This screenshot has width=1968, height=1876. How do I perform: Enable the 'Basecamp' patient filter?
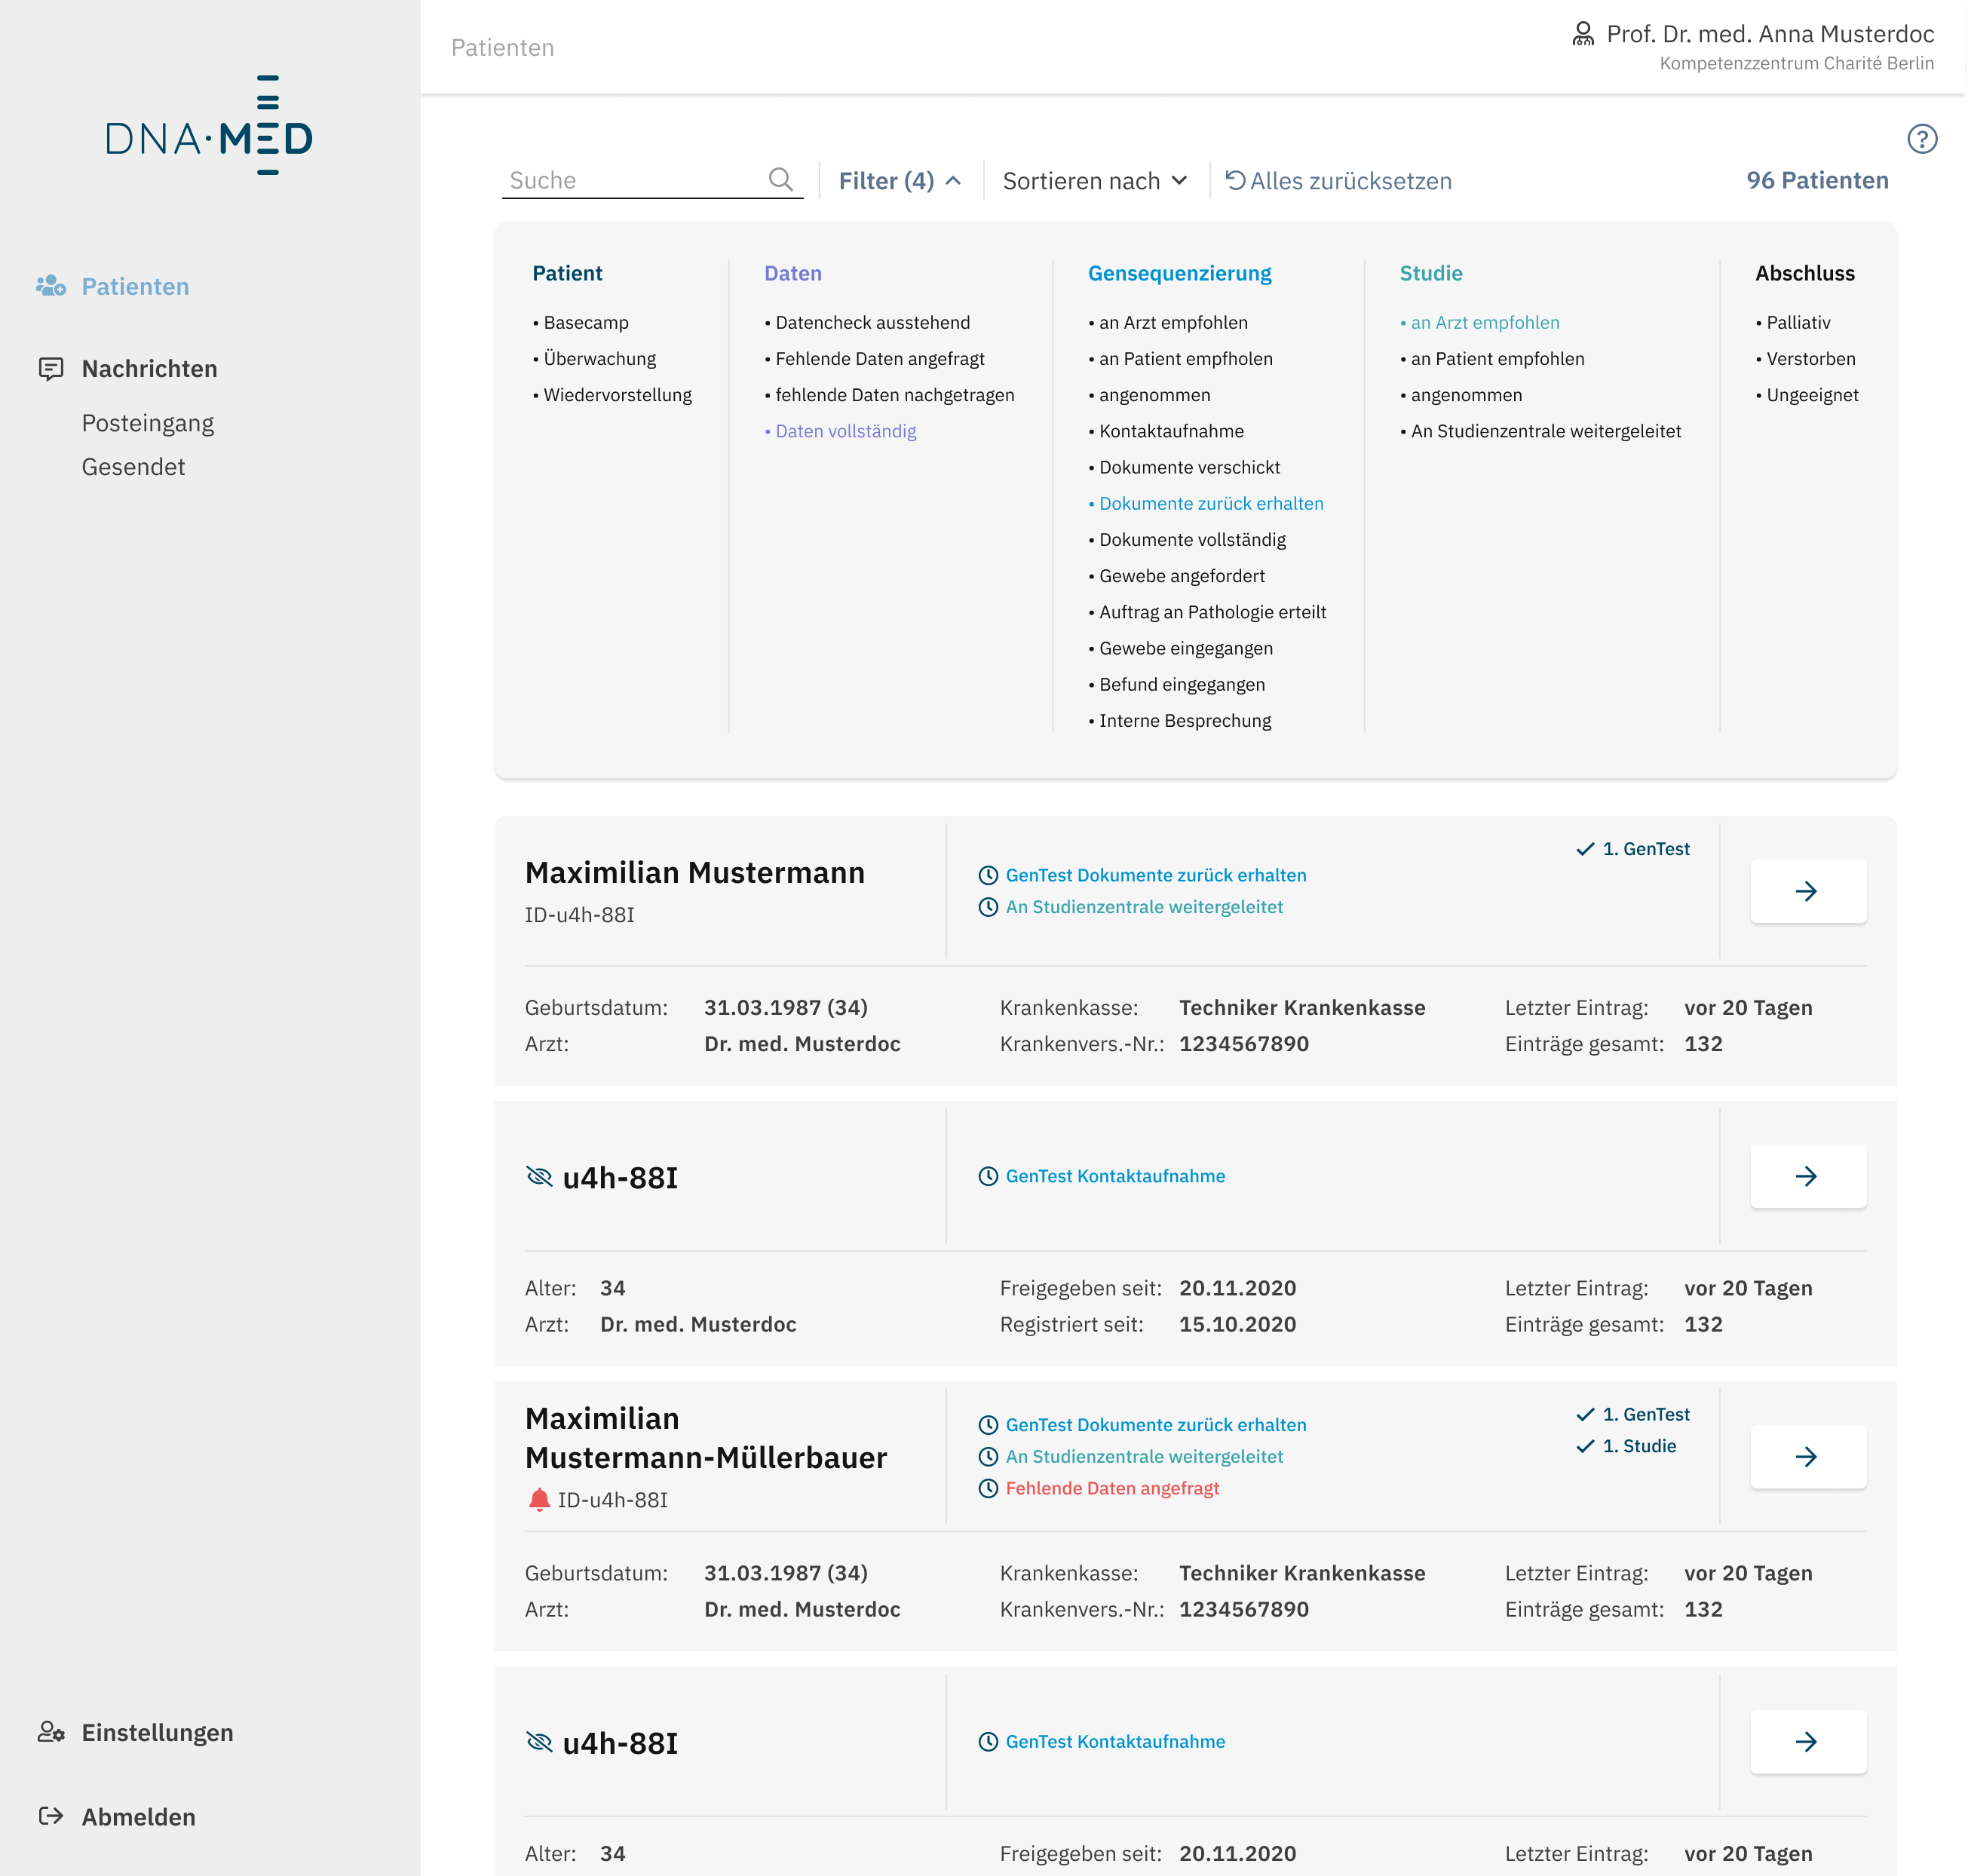coord(585,322)
